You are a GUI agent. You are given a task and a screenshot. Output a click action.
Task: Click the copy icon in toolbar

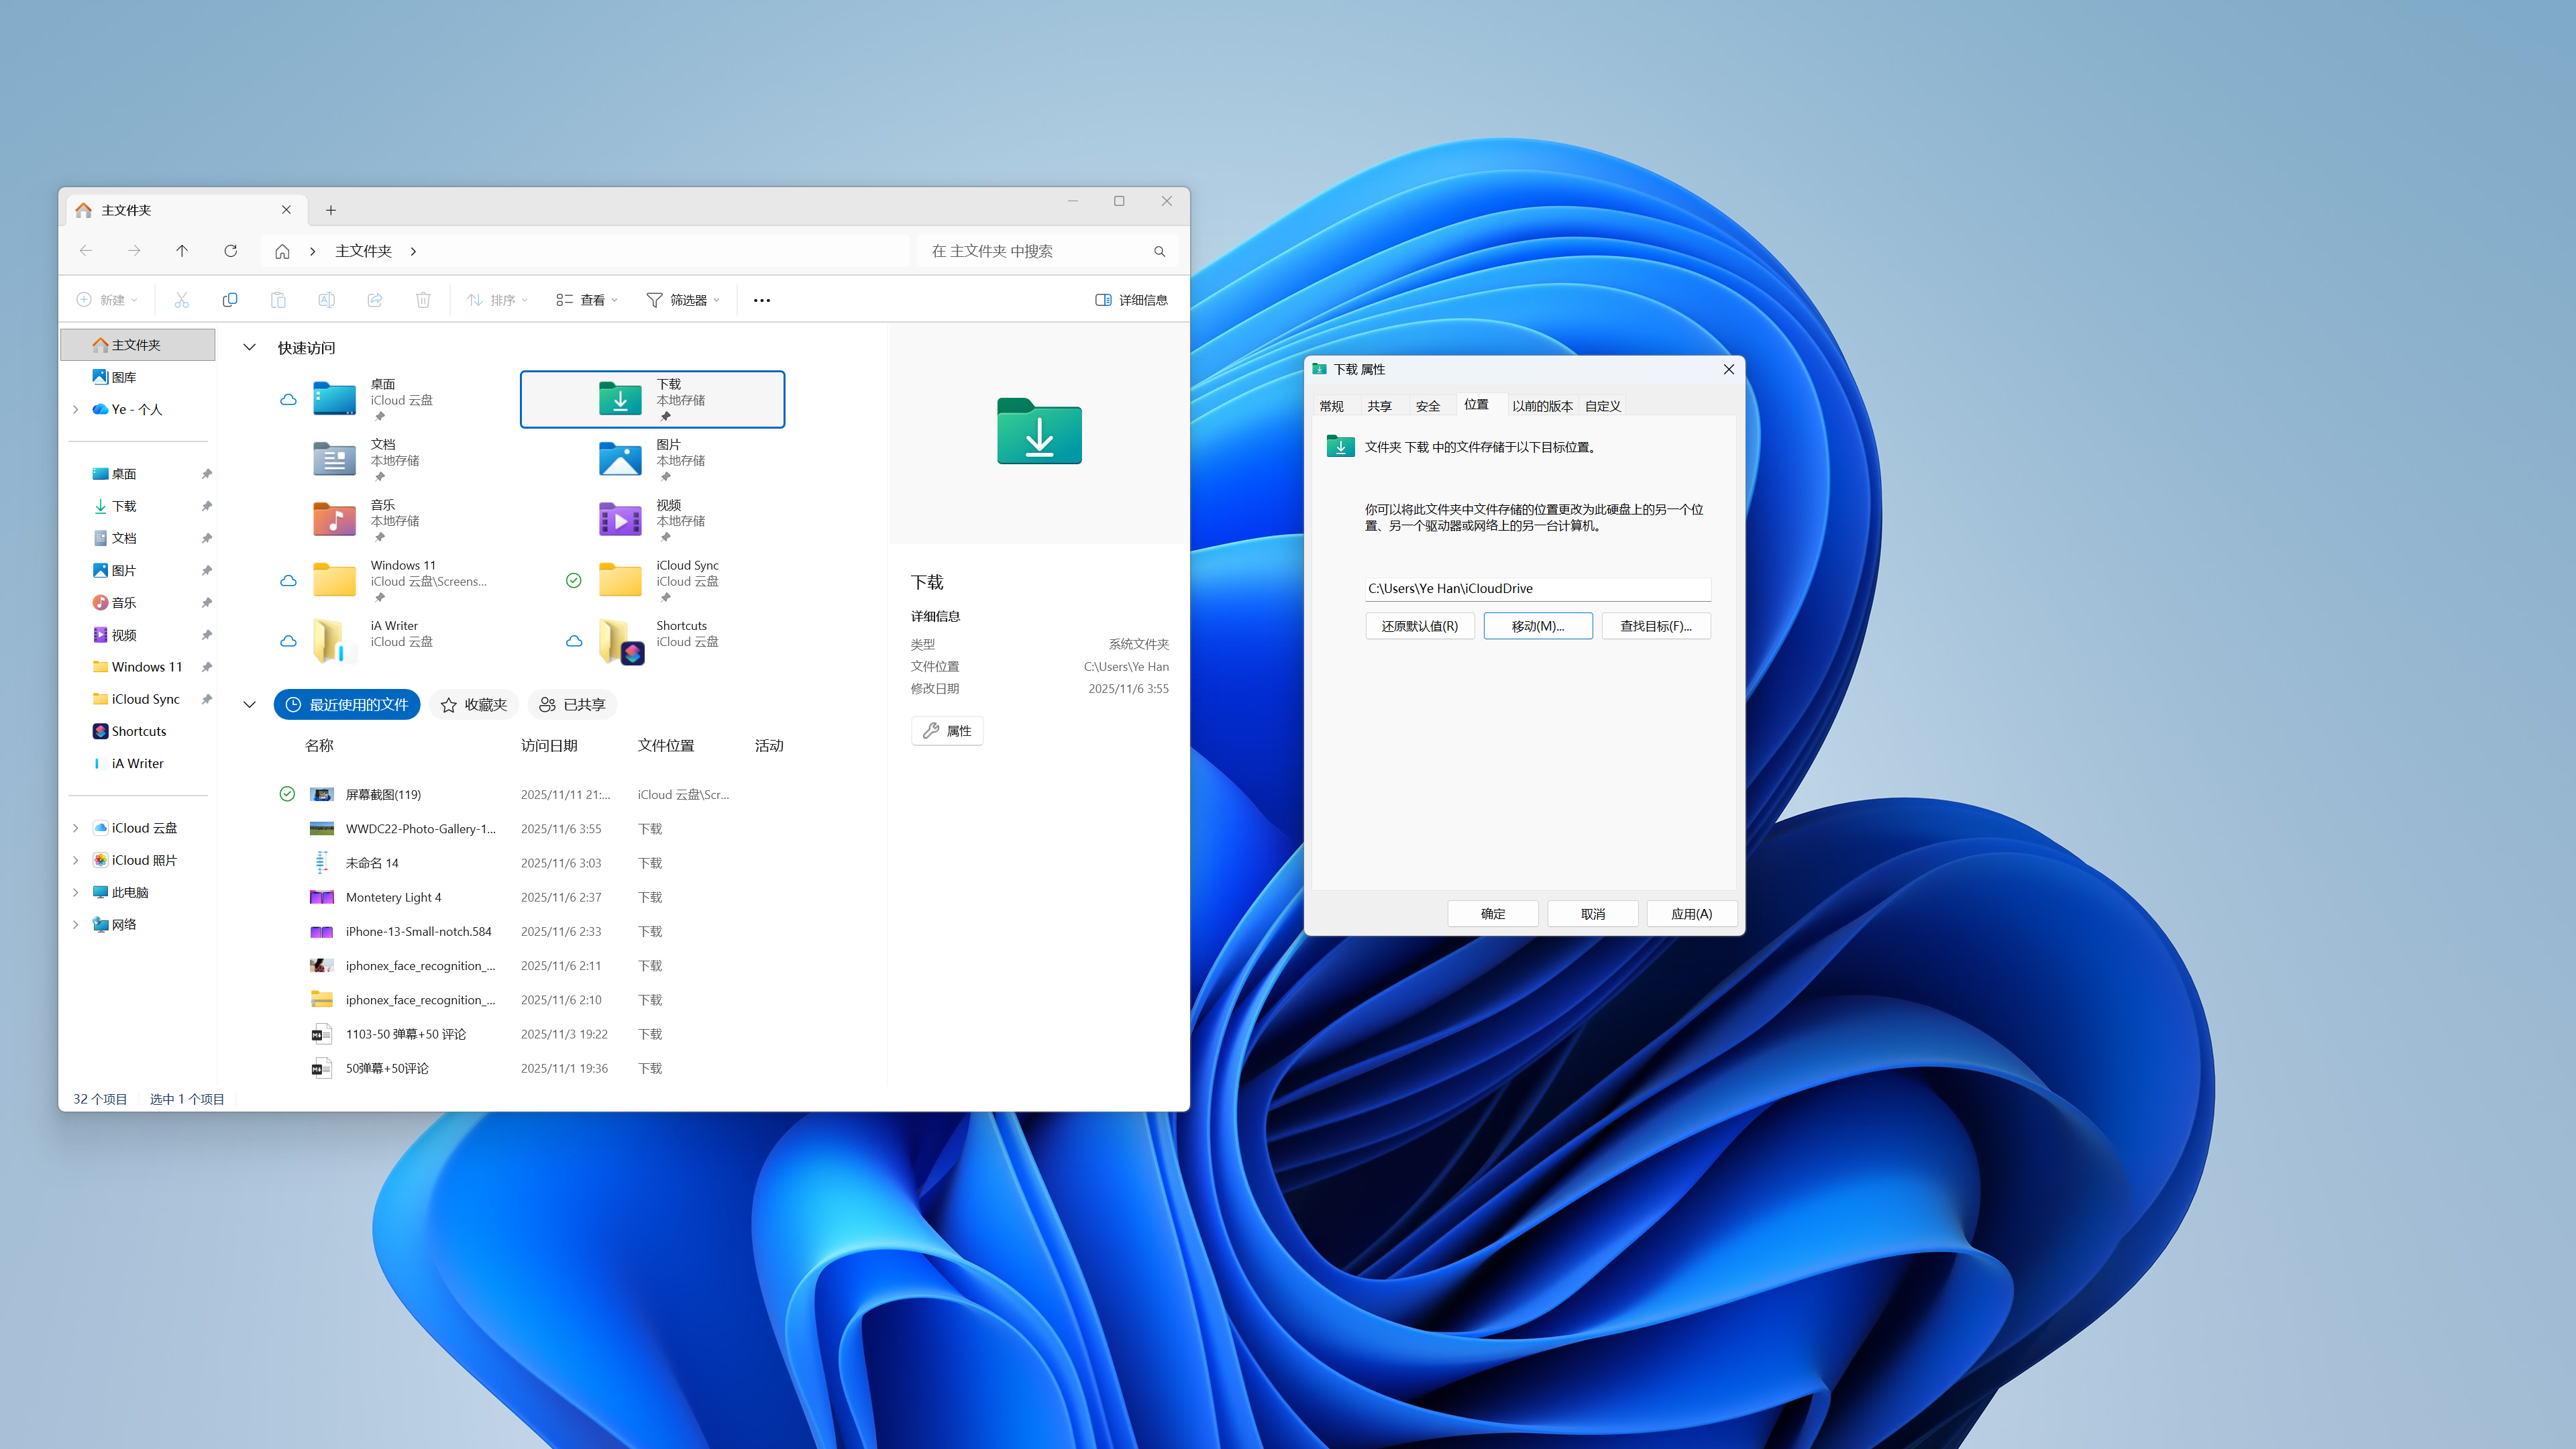[230, 300]
